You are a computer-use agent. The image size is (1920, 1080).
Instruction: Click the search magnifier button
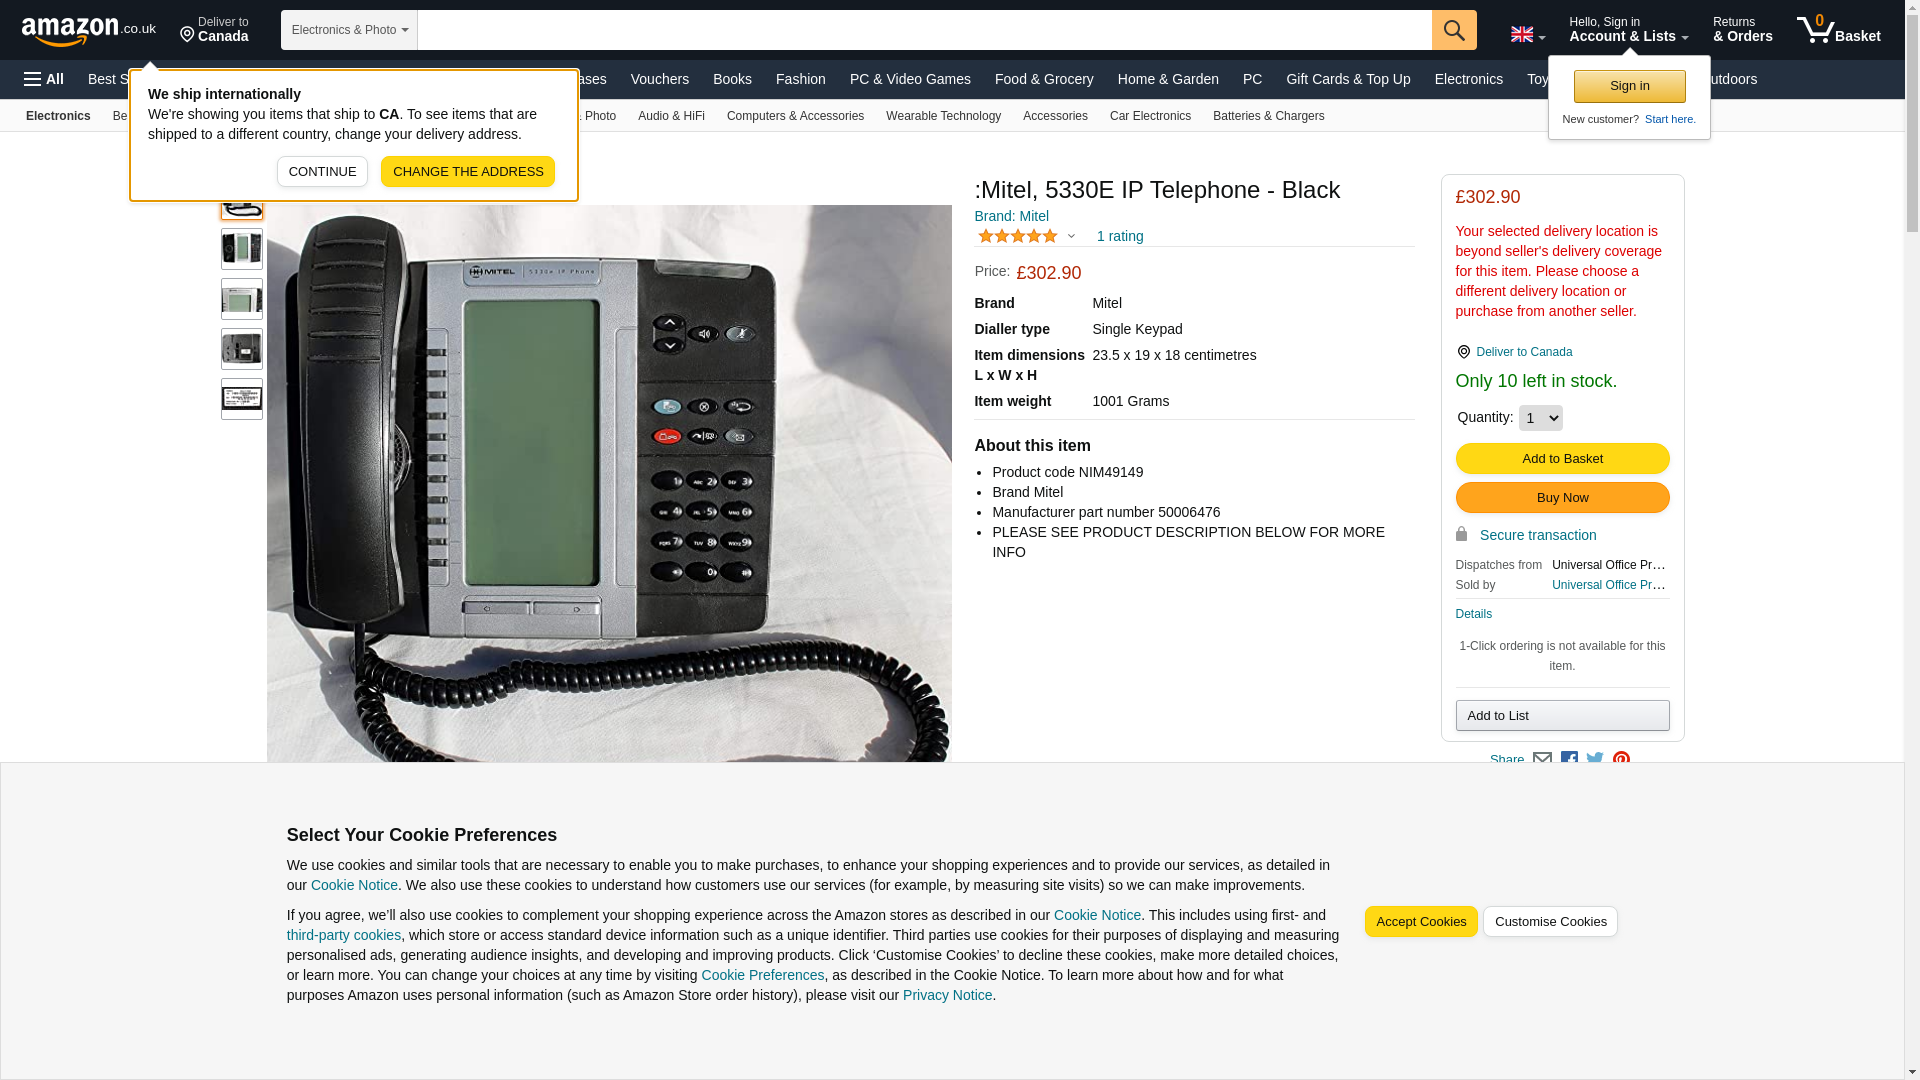tap(1453, 30)
